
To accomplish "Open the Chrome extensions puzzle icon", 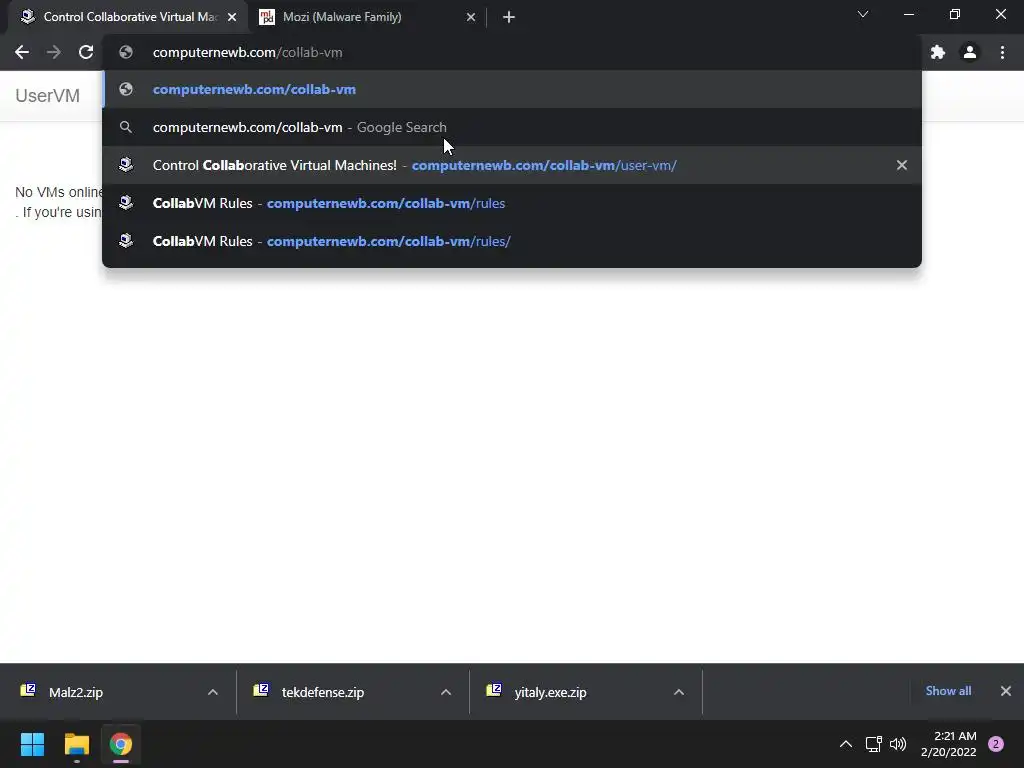I will pyautogui.click(x=938, y=52).
